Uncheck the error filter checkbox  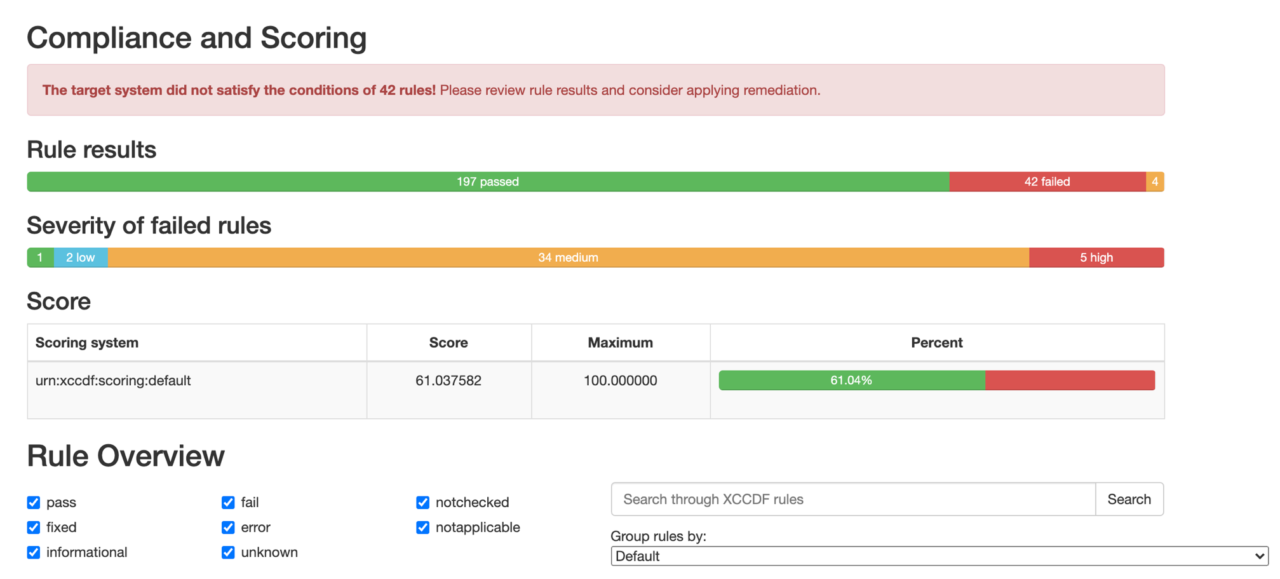tap(228, 528)
